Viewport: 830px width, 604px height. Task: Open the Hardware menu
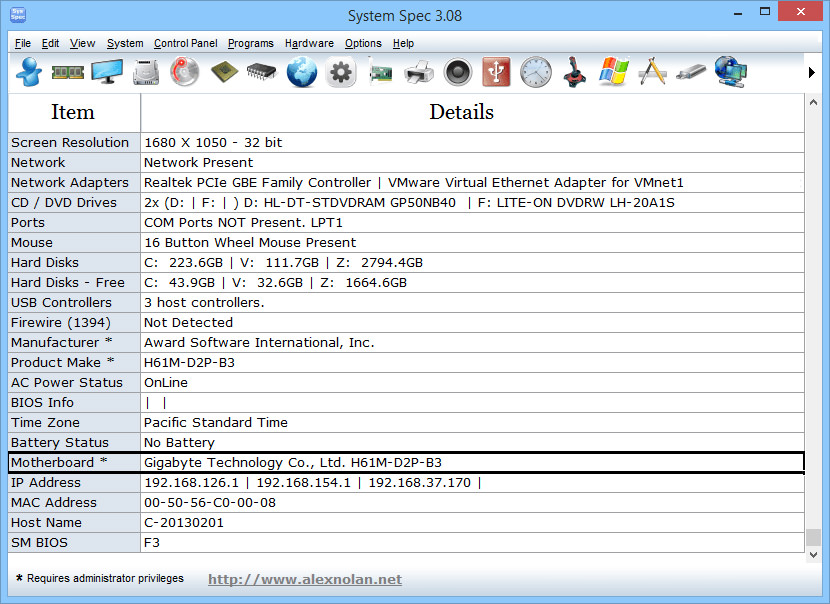tap(309, 43)
